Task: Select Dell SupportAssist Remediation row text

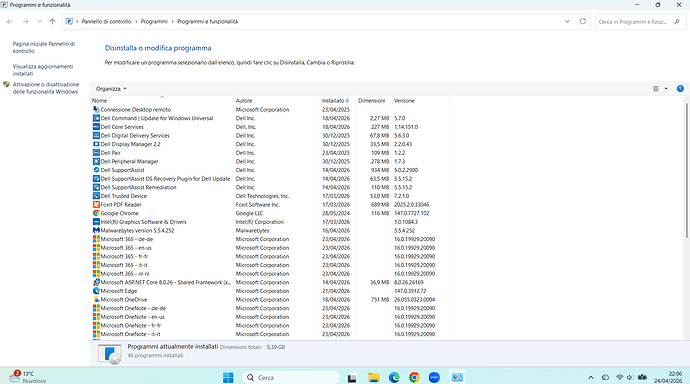Action: [138, 187]
